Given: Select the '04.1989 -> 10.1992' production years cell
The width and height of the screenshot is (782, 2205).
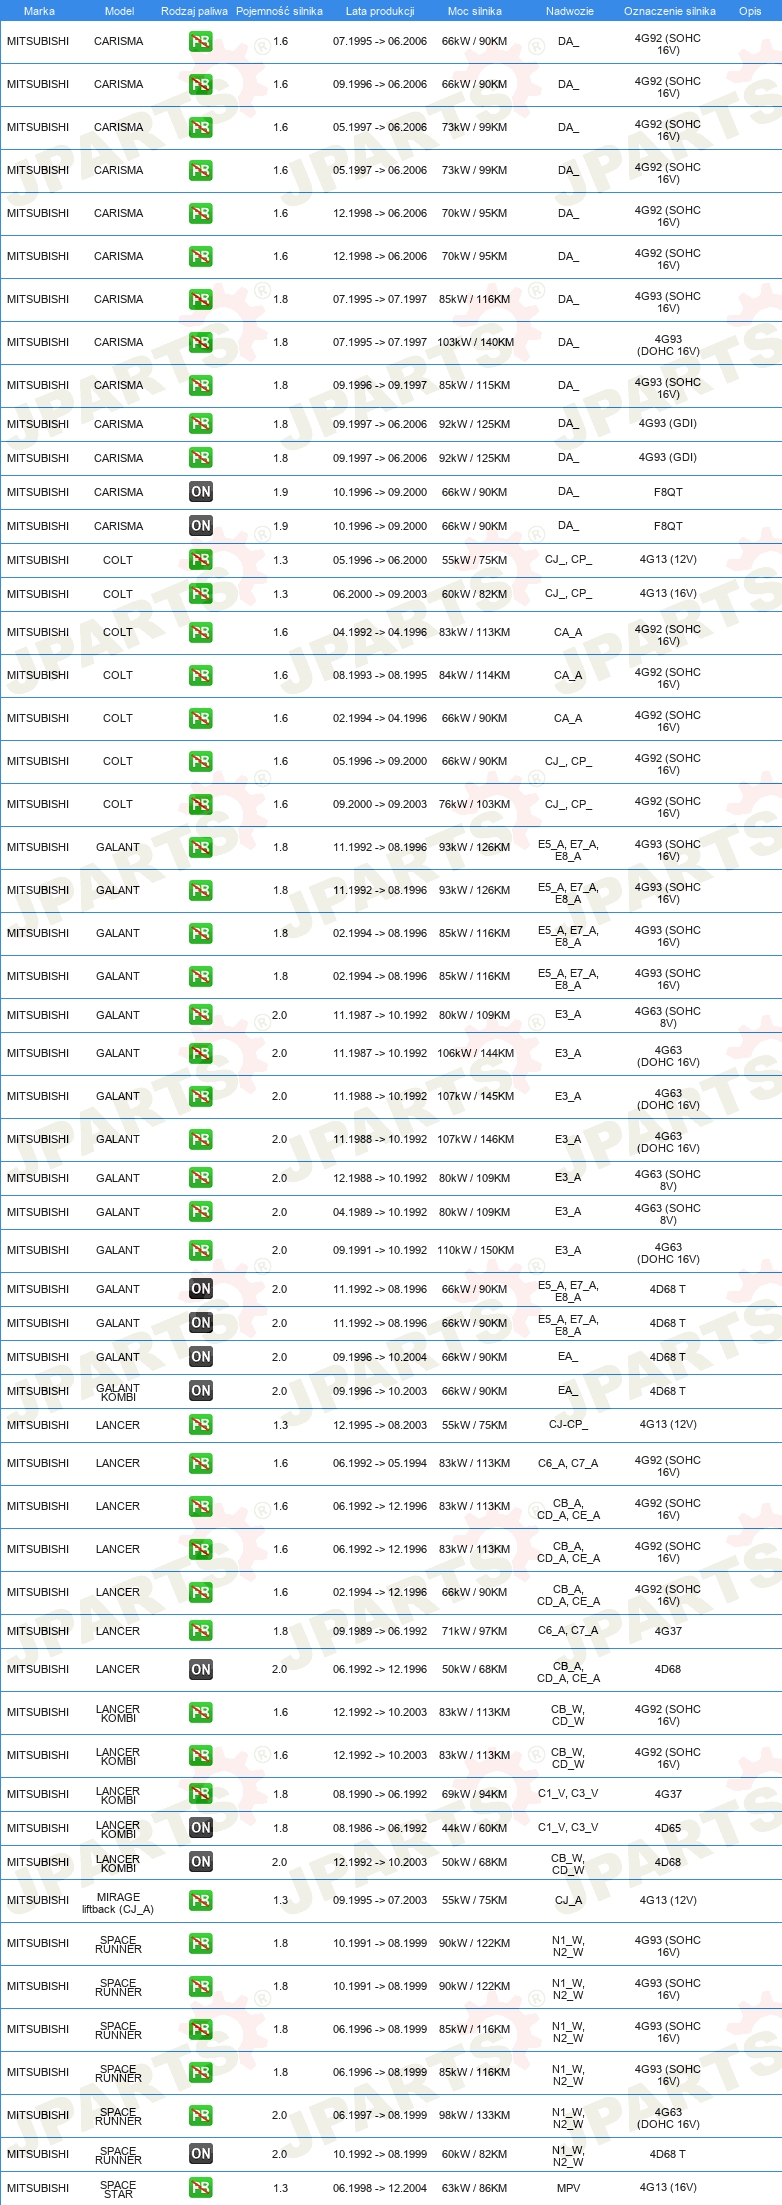Looking at the screenshot, I should [x=380, y=1212].
